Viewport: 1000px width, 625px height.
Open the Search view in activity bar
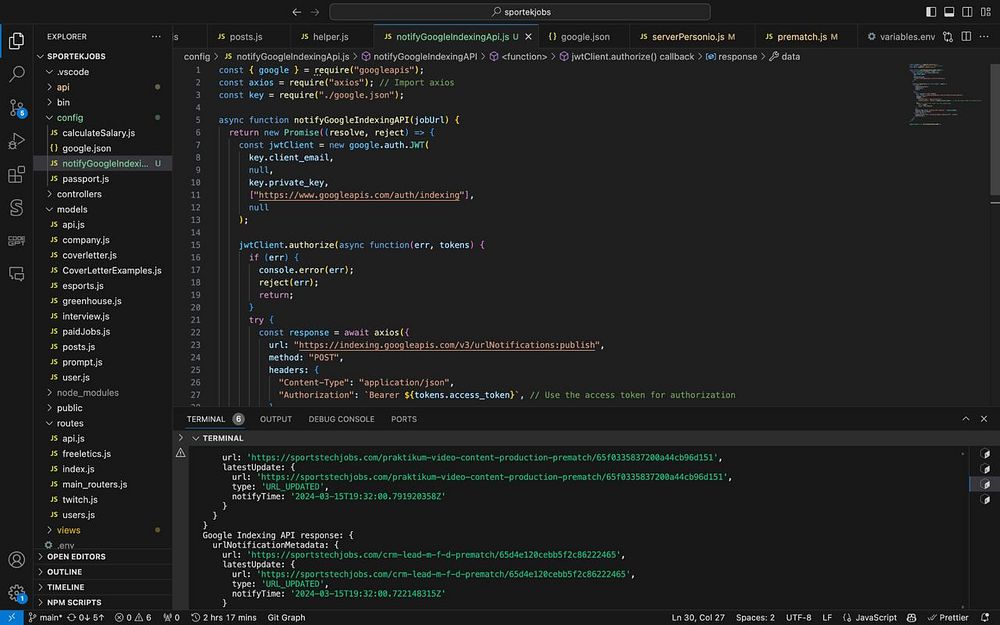pyautogui.click(x=16, y=74)
